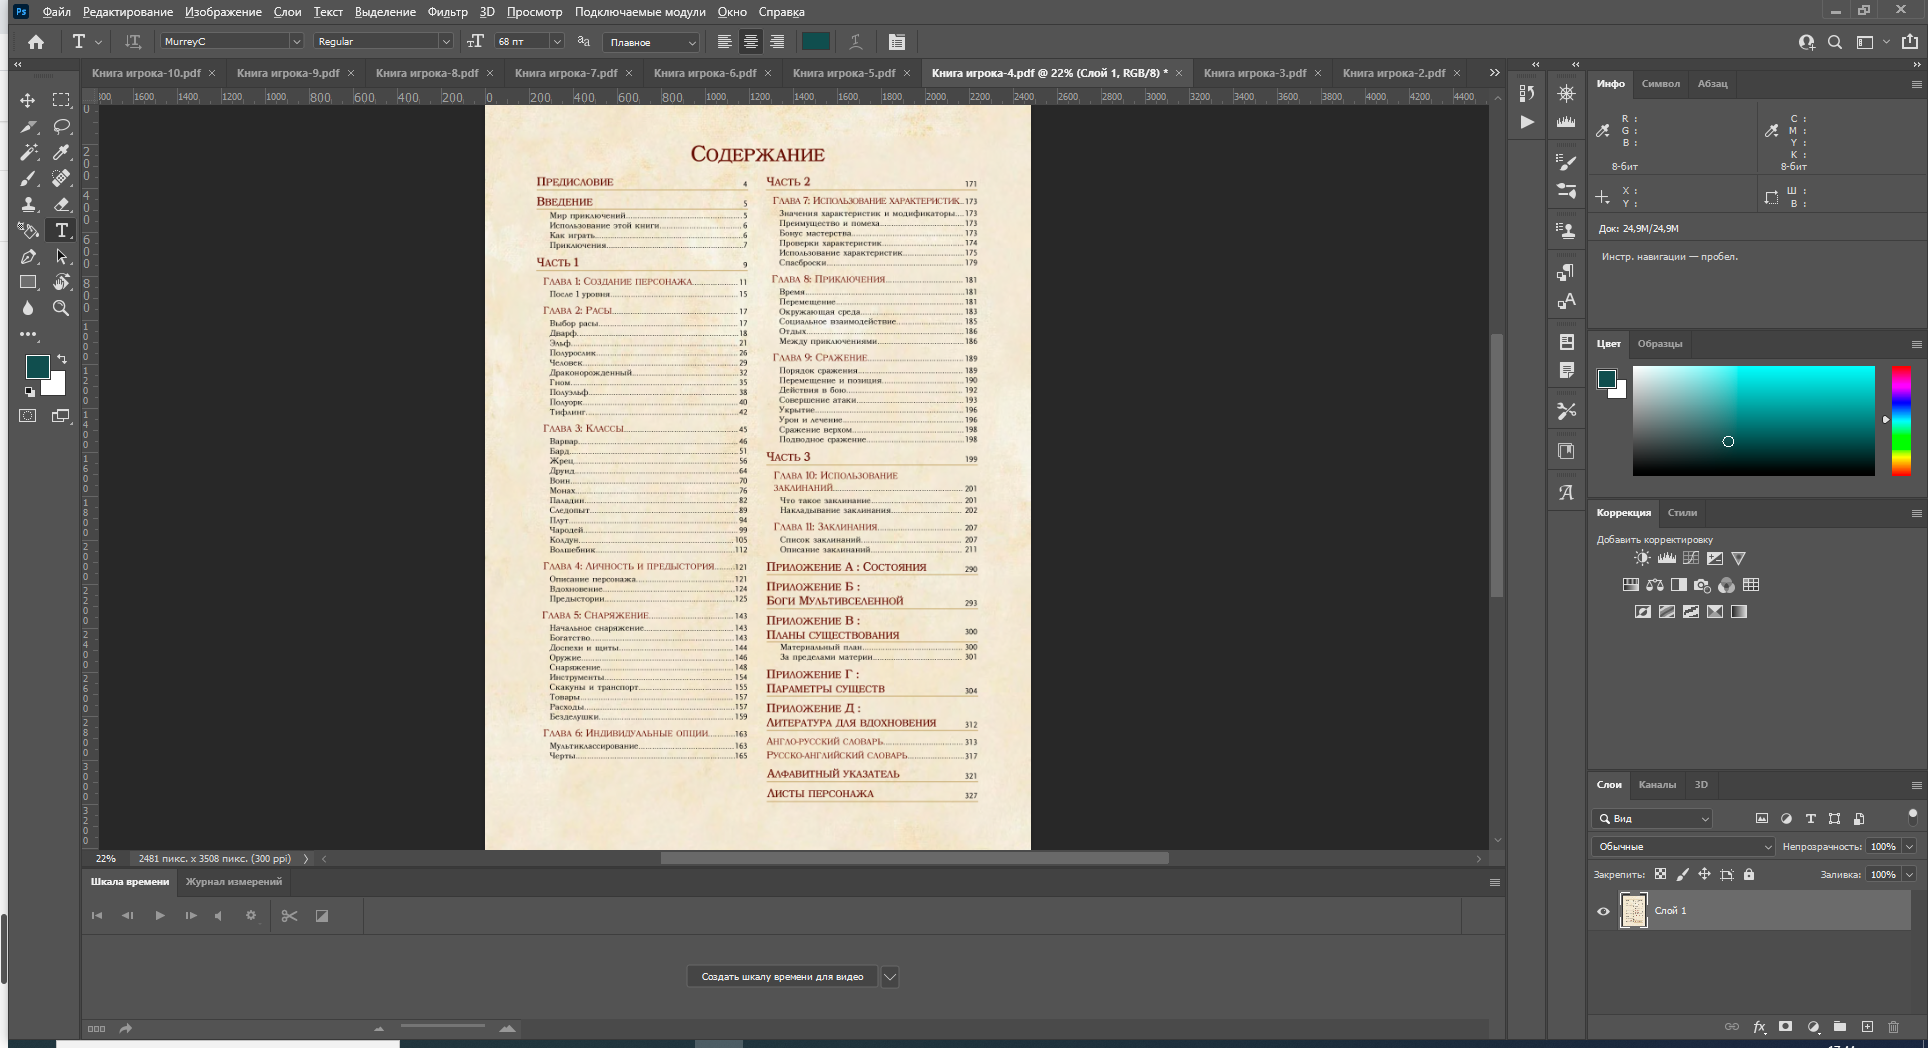Click the Слой 1 layer thumbnail
The height and width of the screenshot is (1048, 1928).
pyautogui.click(x=1633, y=910)
